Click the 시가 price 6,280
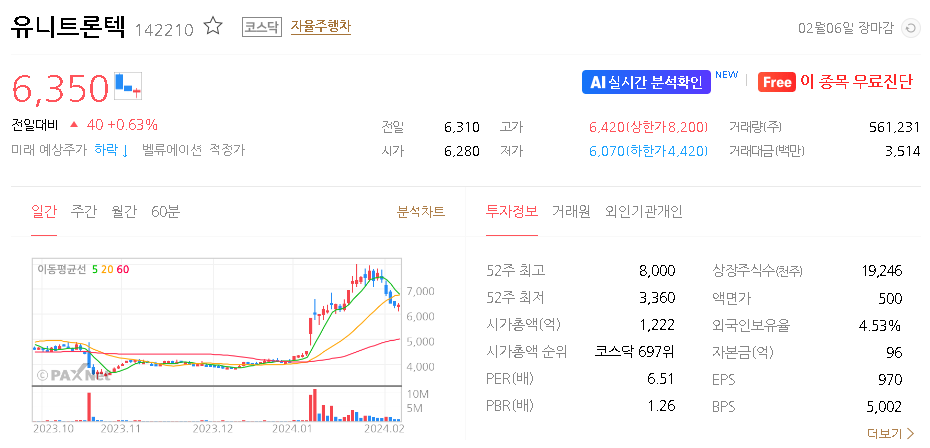 (461, 151)
